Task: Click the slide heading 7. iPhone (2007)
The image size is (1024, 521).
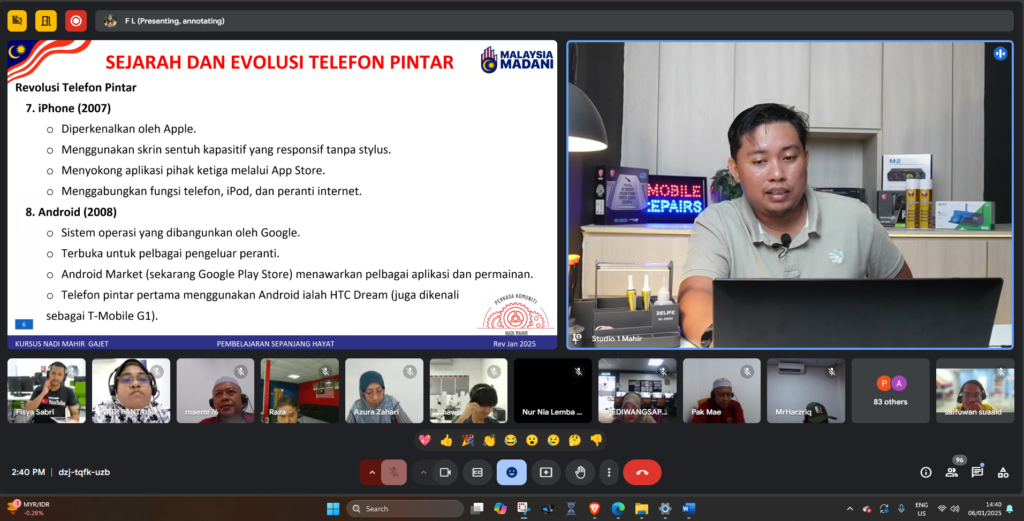Action: (68, 108)
